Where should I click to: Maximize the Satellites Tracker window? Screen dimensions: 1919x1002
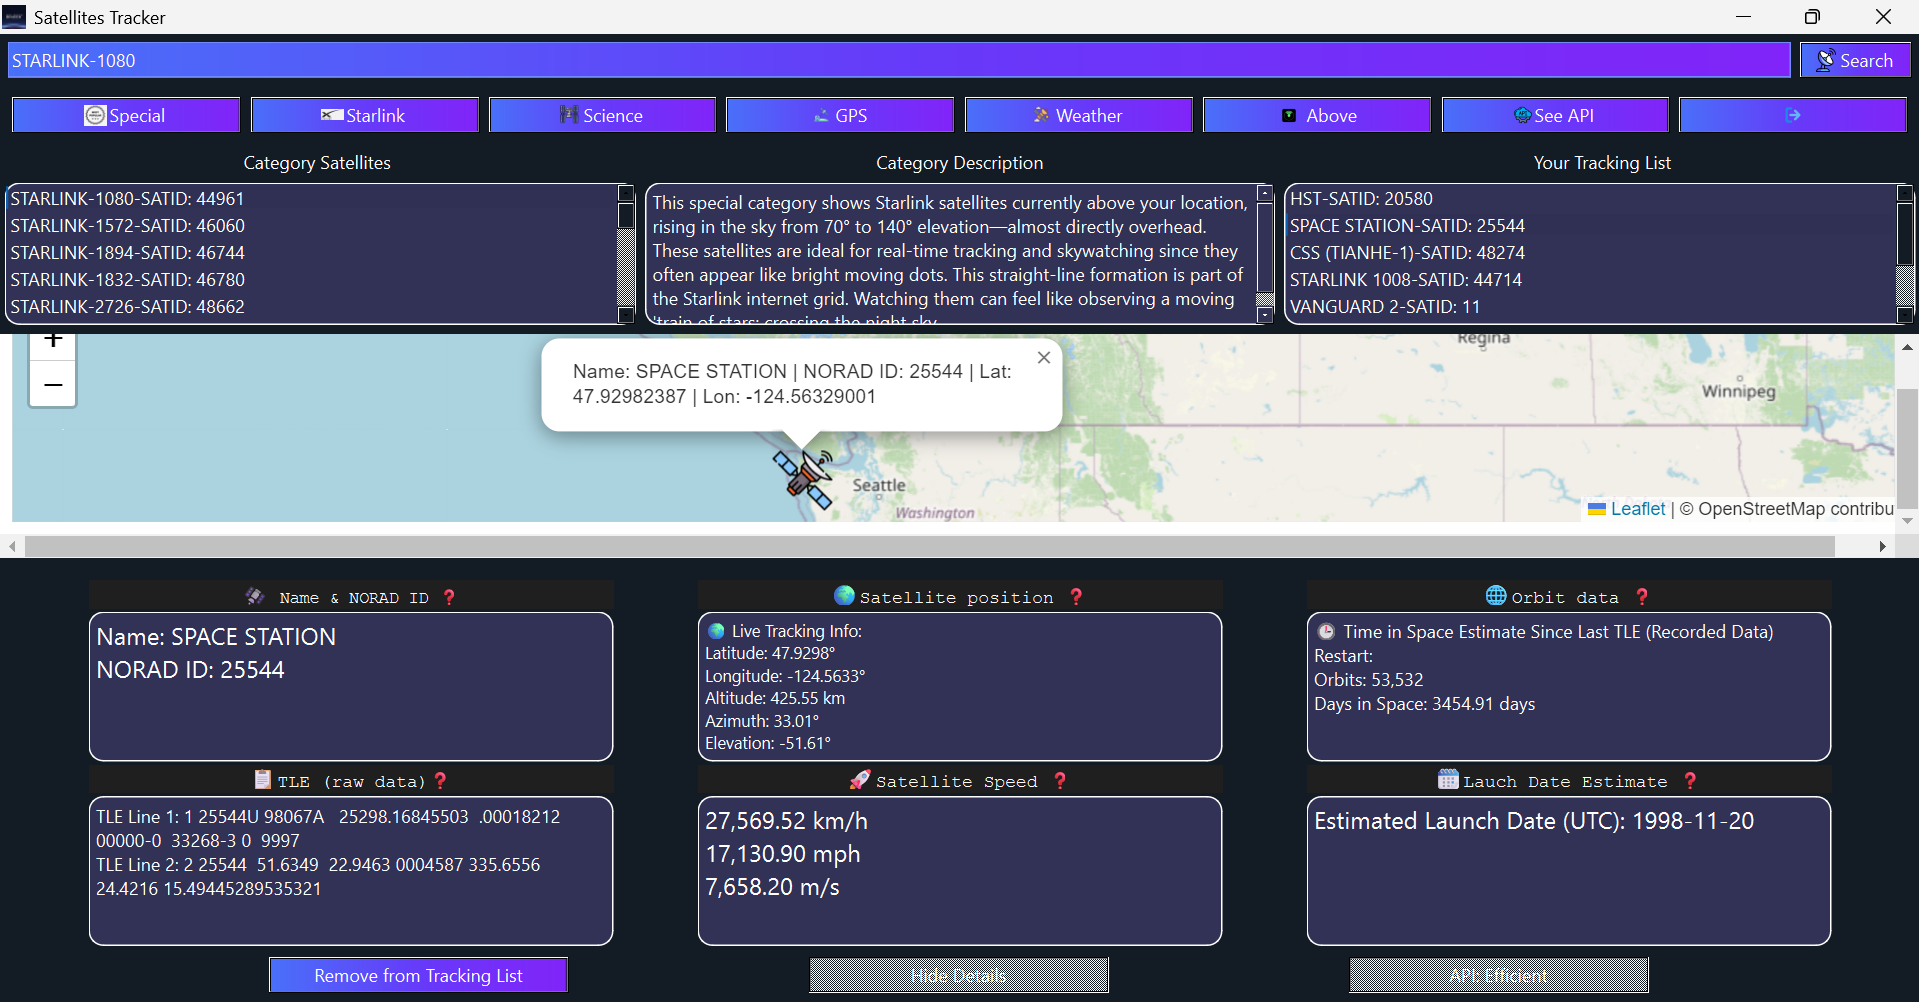point(1812,17)
